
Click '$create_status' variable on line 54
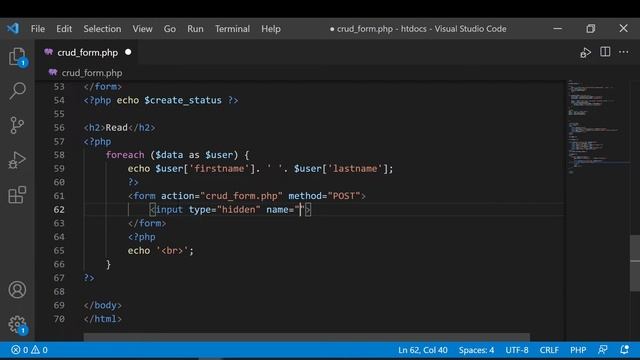click(182, 100)
